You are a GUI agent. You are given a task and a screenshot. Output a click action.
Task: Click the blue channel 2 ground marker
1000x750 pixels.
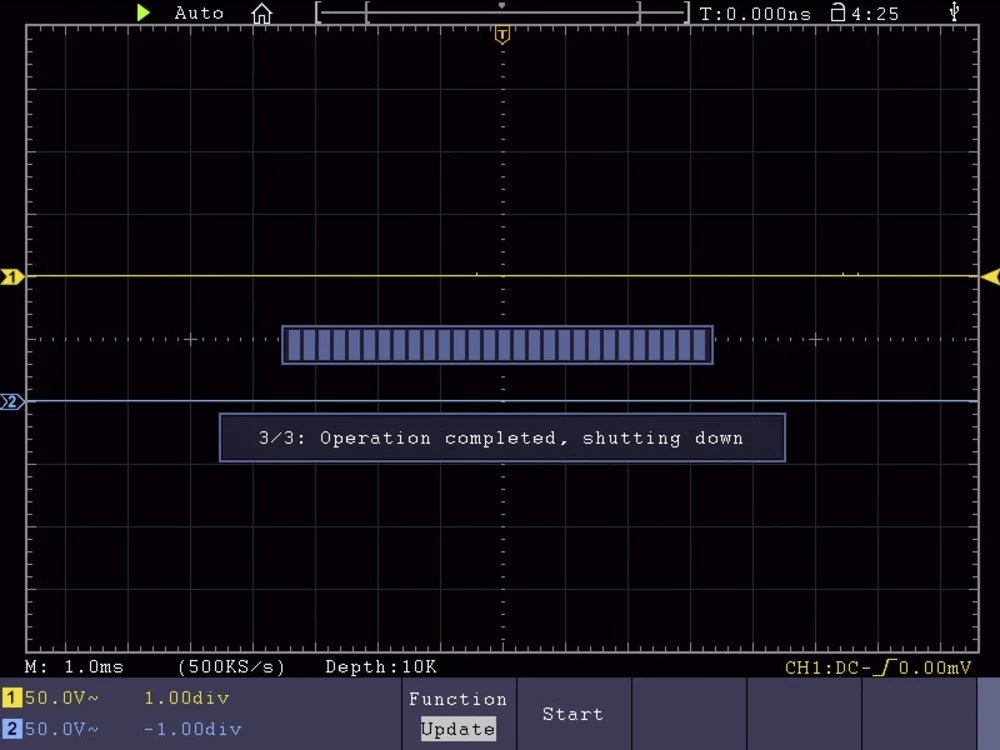[x=12, y=402]
